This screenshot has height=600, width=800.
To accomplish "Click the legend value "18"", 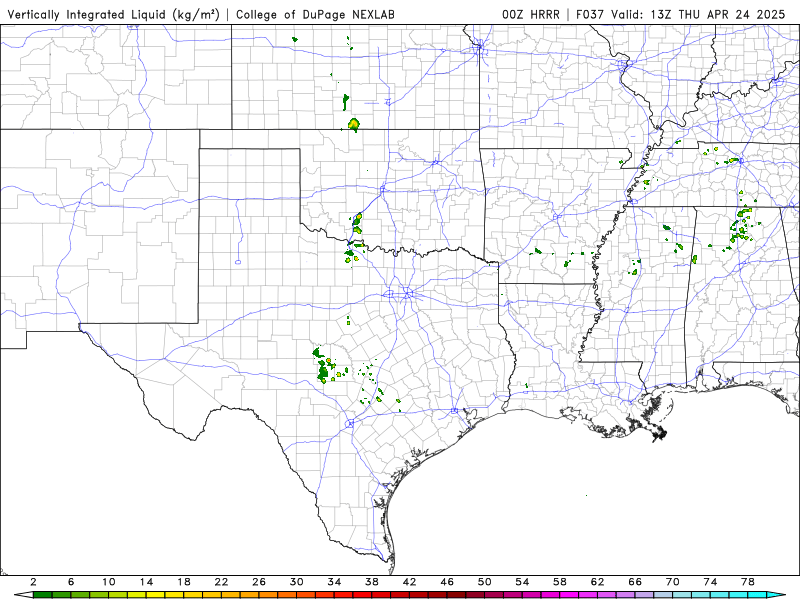I will click(184, 582).
